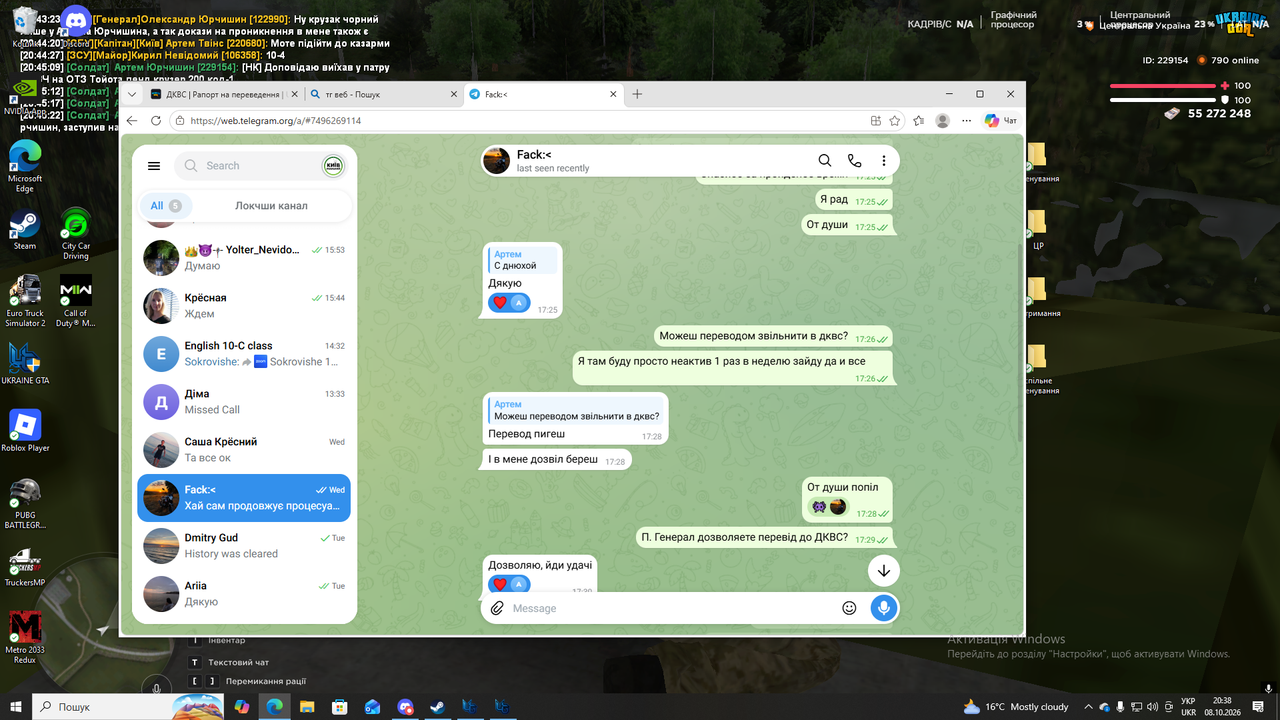
Task: Open the Крёсная chat
Action: [244, 306]
